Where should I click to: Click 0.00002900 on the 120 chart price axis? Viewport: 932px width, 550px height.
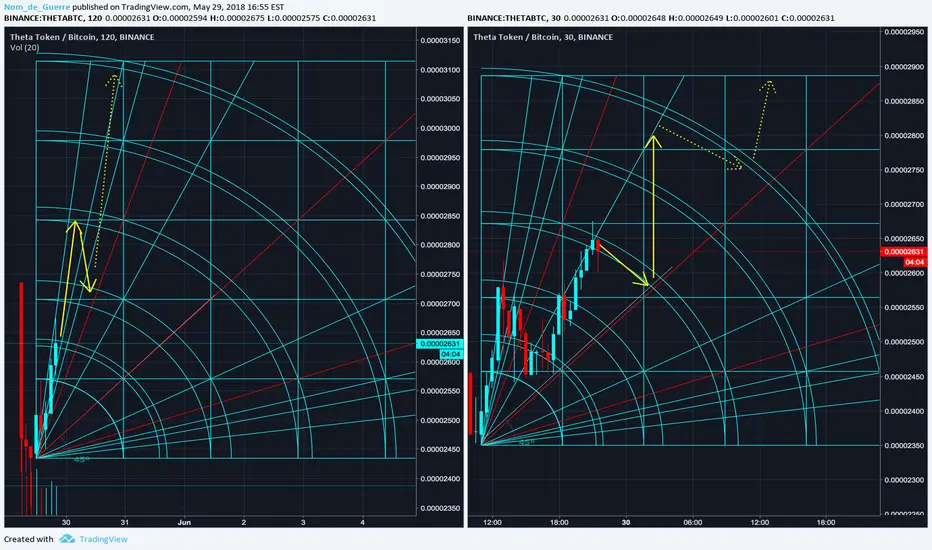click(x=440, y=187)
